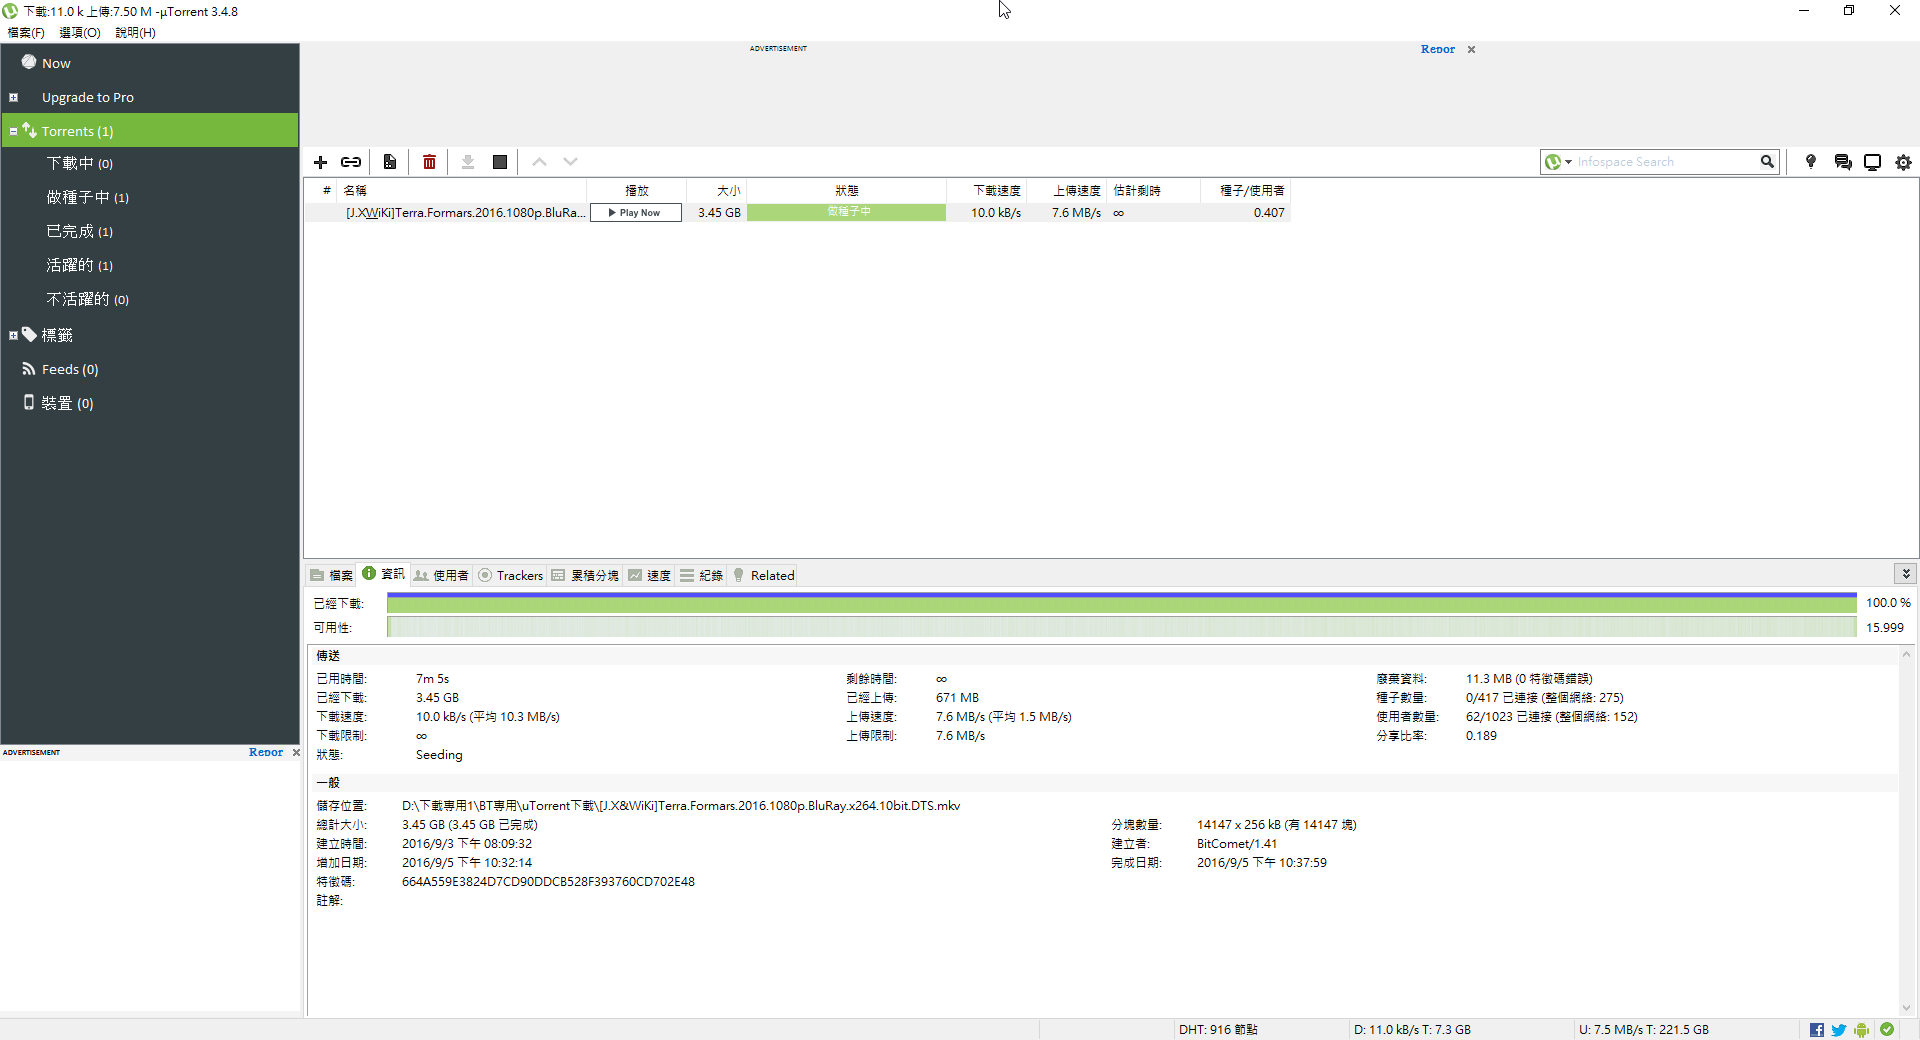Switch to the 資訊 info tab
1920x1040 pixels.
click(x=383, y=574)
